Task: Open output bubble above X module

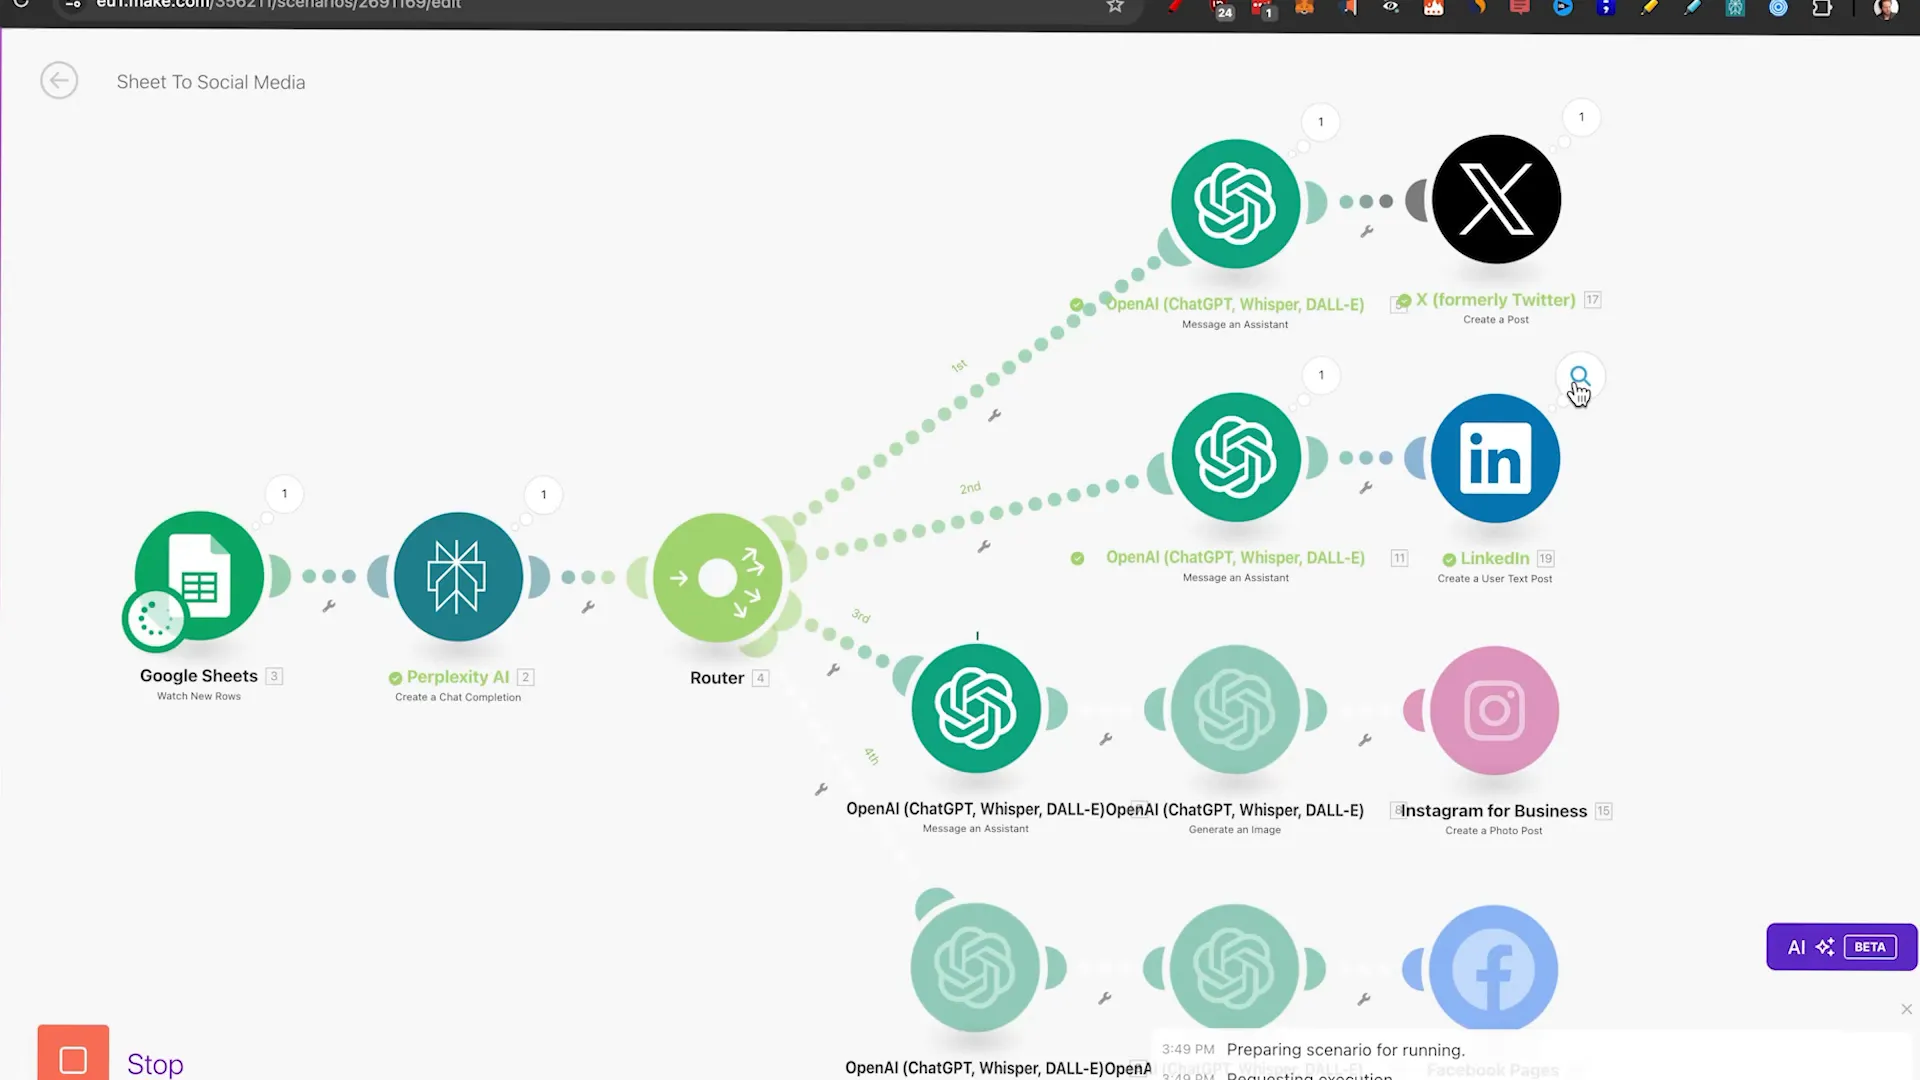Action: pyautogui.click(x=1582, y=117)
